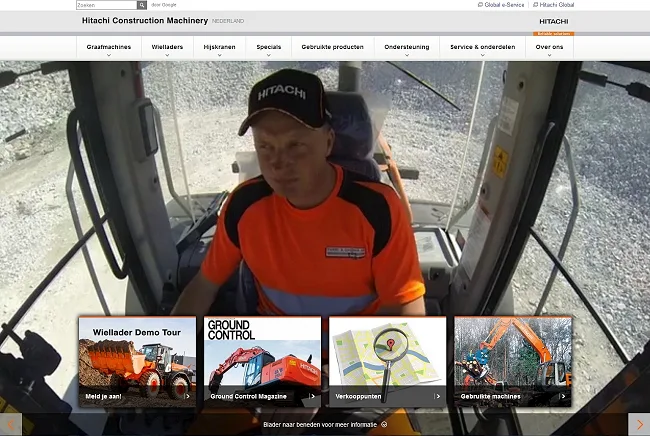The image size is (650, 436).
Task: Click the scroll-down circle icon
Action: pos(384,425)
